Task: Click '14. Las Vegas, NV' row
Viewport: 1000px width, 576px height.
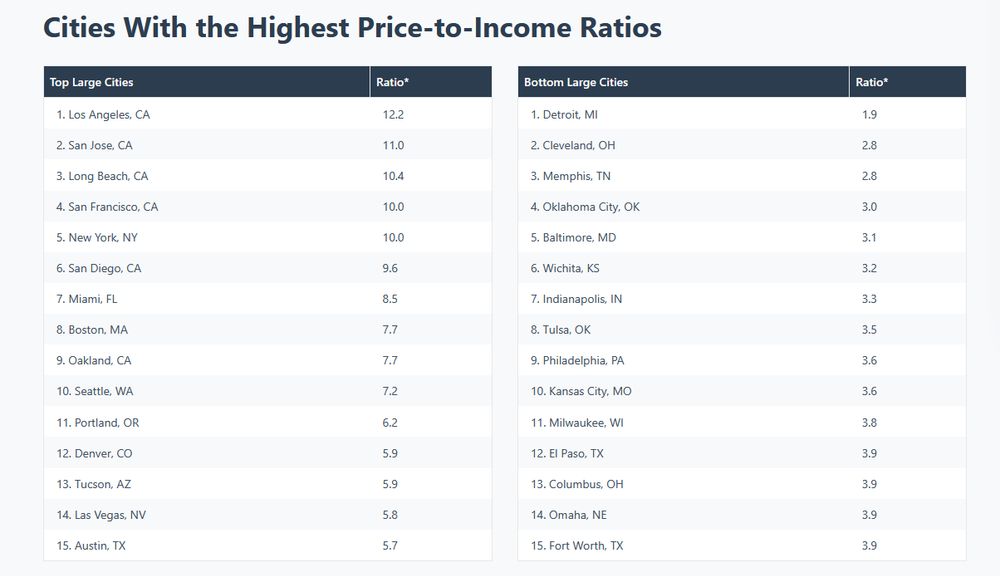Action: click(x=268, y=514)
